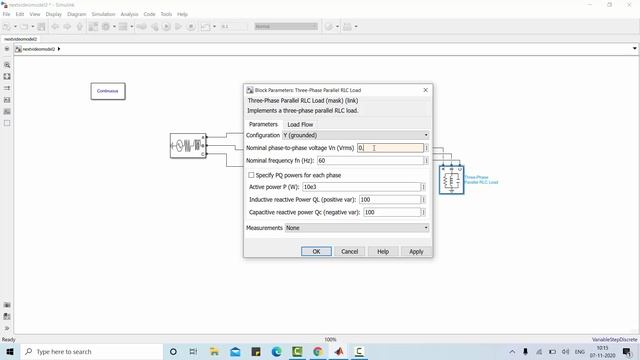Select the three-phase source block on canvas
Image resolution: width=640 pixels, height=360 pixels.
tap(188, 146)
